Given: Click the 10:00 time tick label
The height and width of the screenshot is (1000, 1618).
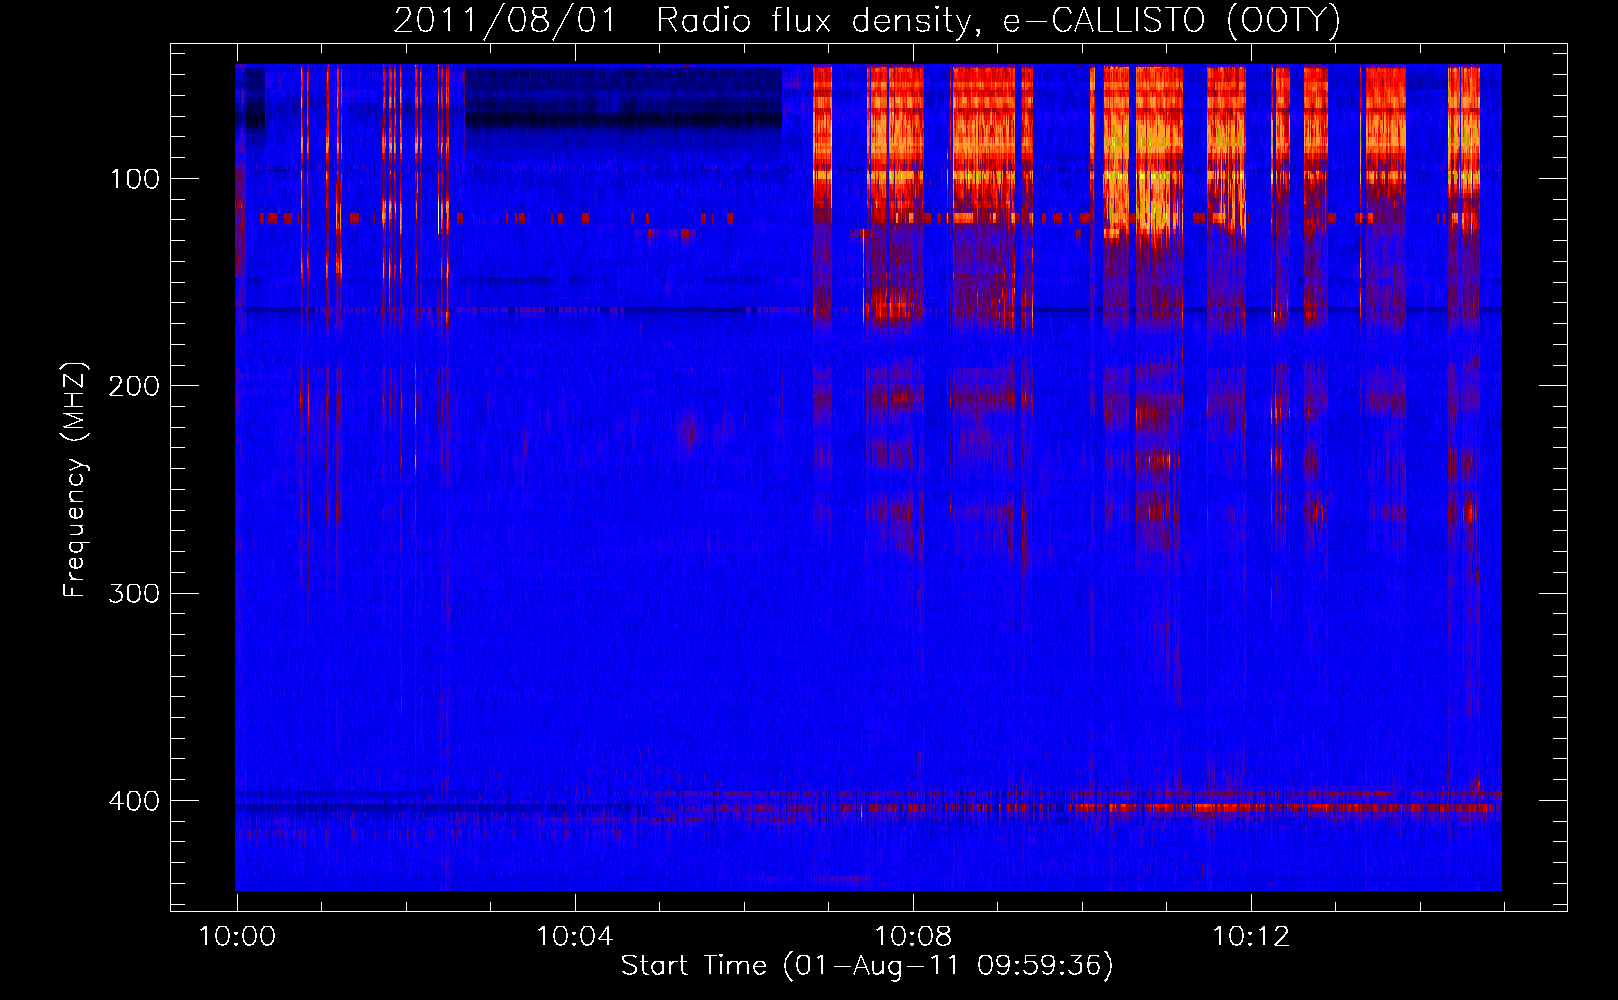Looking at the screenshot, I should pos(237,936).
